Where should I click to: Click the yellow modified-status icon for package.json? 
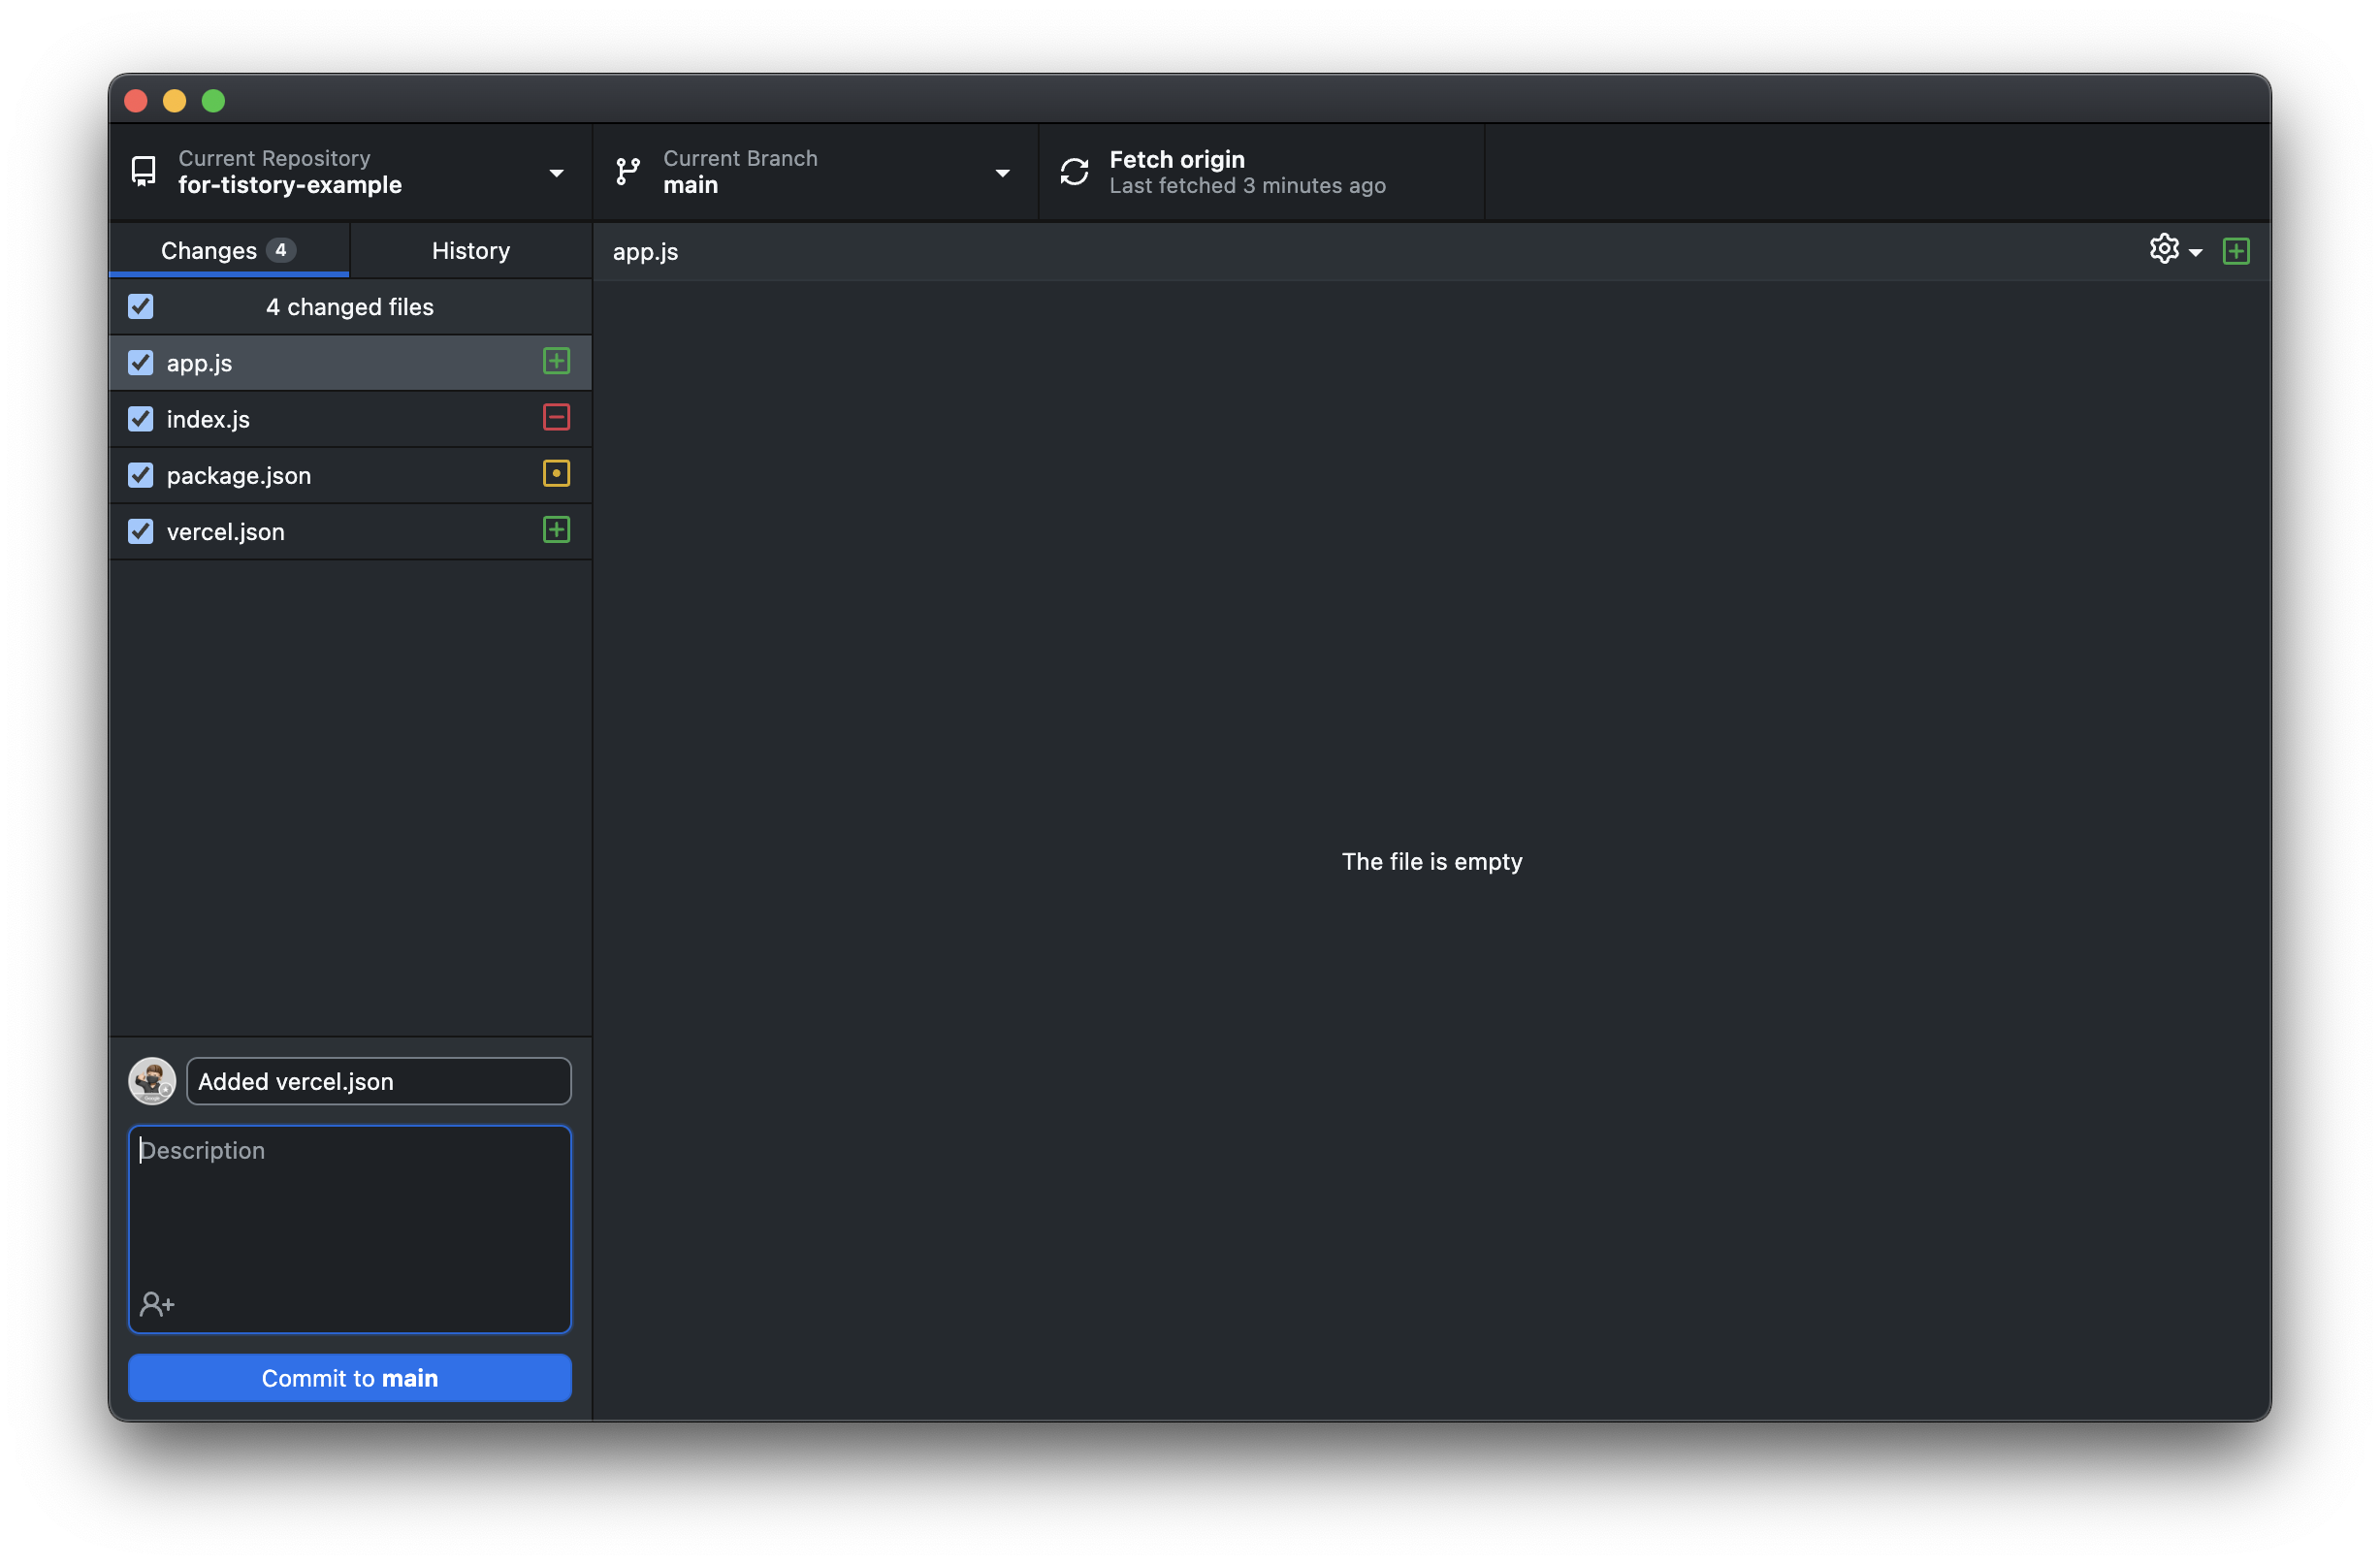tap(556, 474)
